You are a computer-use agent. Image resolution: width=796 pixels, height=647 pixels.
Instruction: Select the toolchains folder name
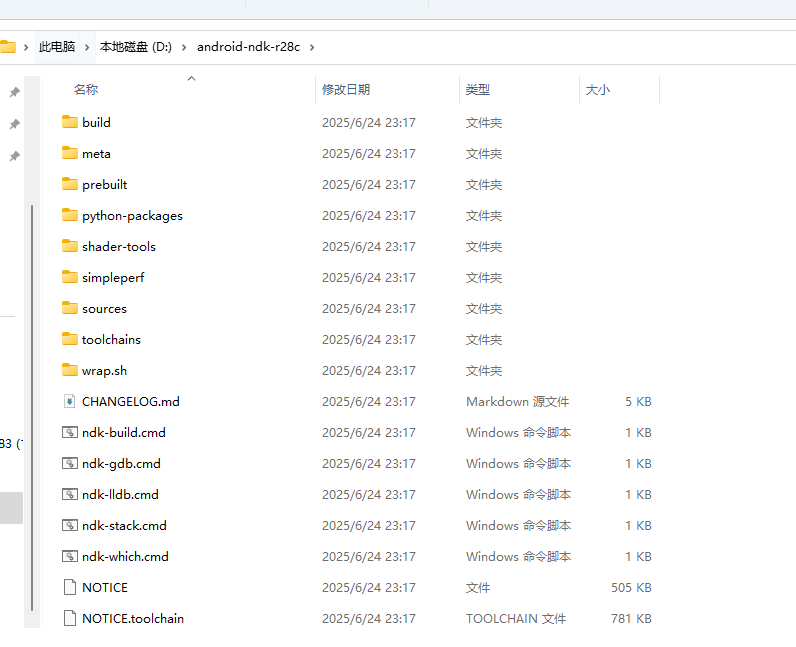[x=111, y=339]
